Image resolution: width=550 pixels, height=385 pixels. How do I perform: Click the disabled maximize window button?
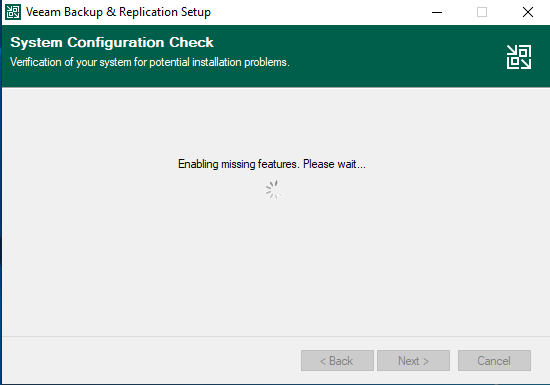pyautogui.click(x=482, y=12)
